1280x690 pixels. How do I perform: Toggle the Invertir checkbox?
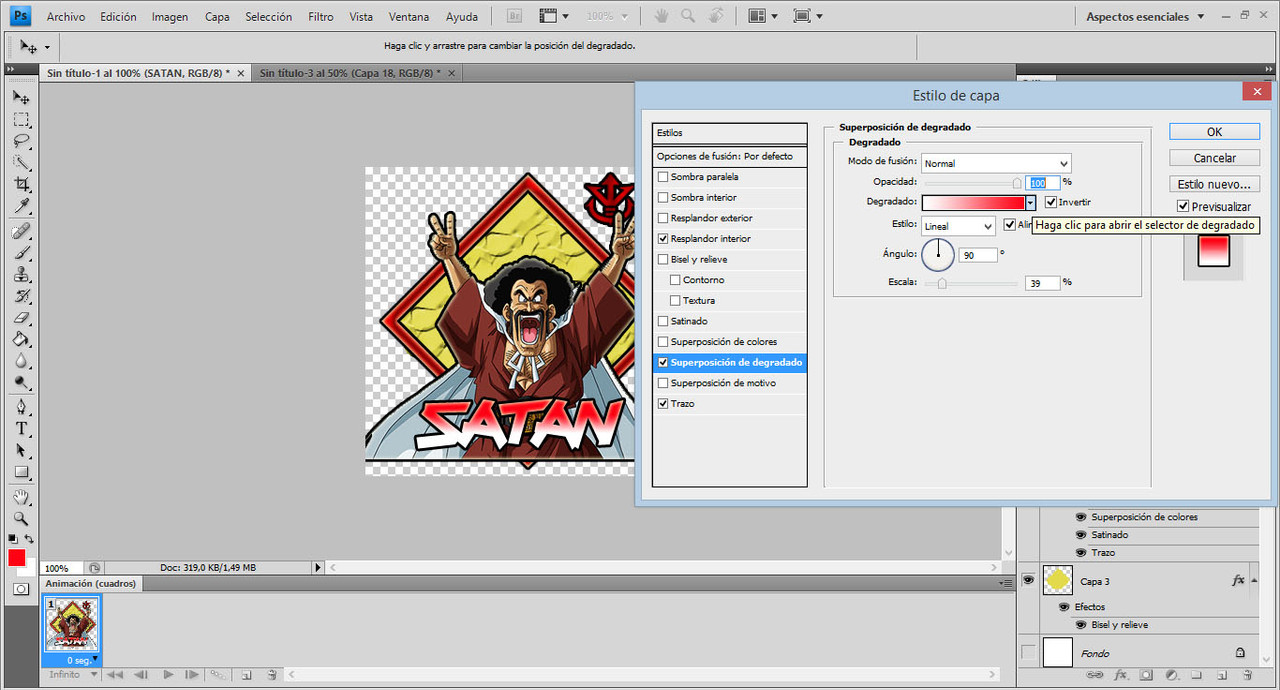point(1050,202)
